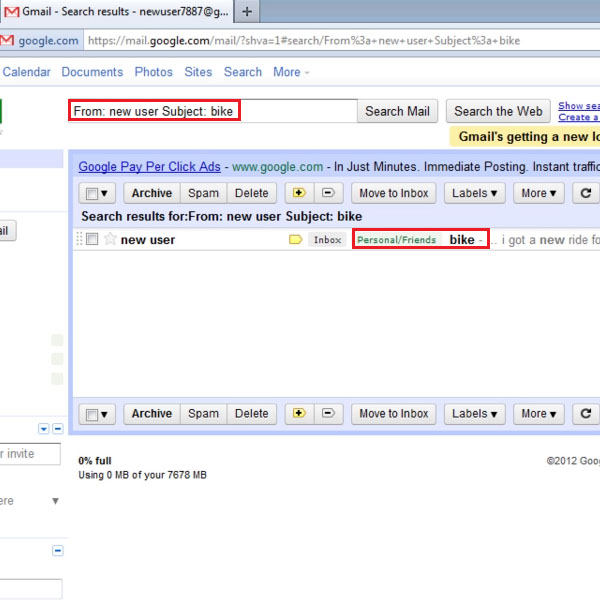Click Move to Inbox in top toolbar
600x600 pixels.
click(394, 193)
